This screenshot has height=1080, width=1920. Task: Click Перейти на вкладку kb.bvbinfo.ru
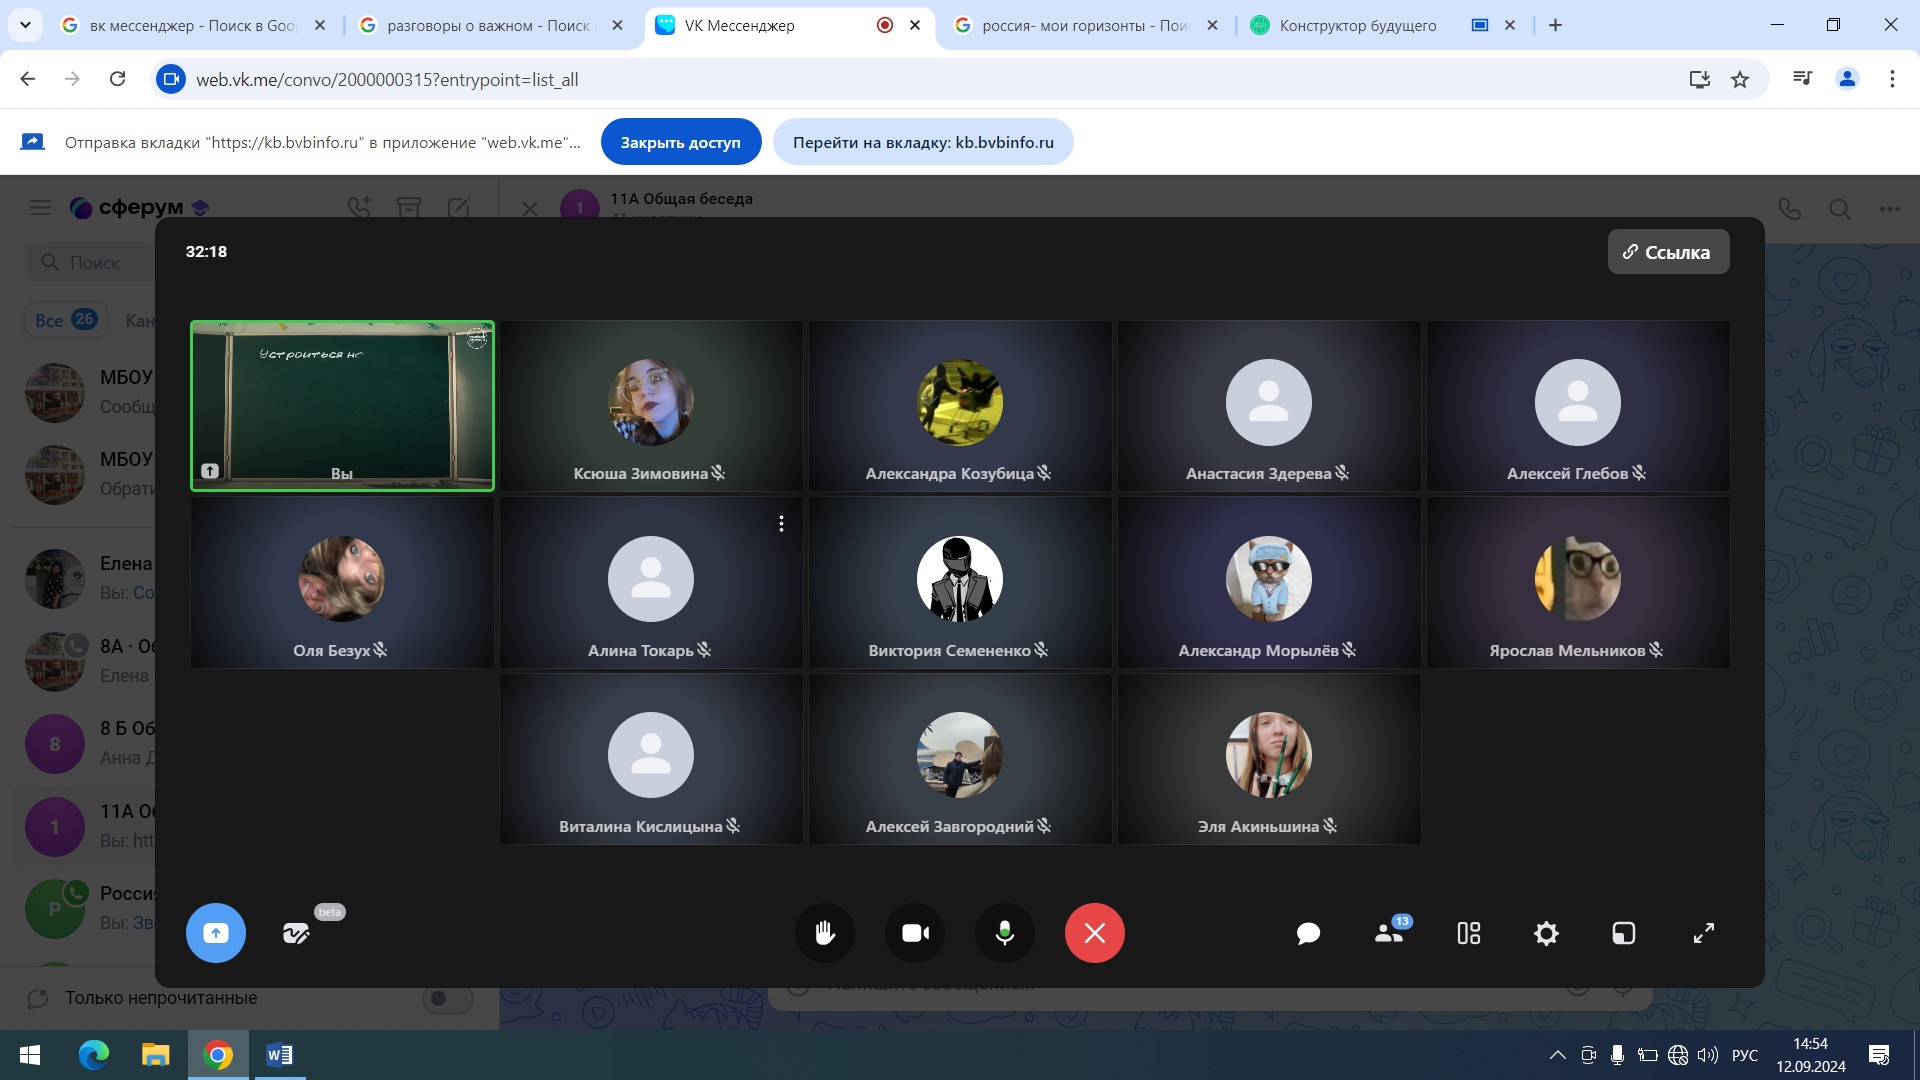(x=923, y=142)
